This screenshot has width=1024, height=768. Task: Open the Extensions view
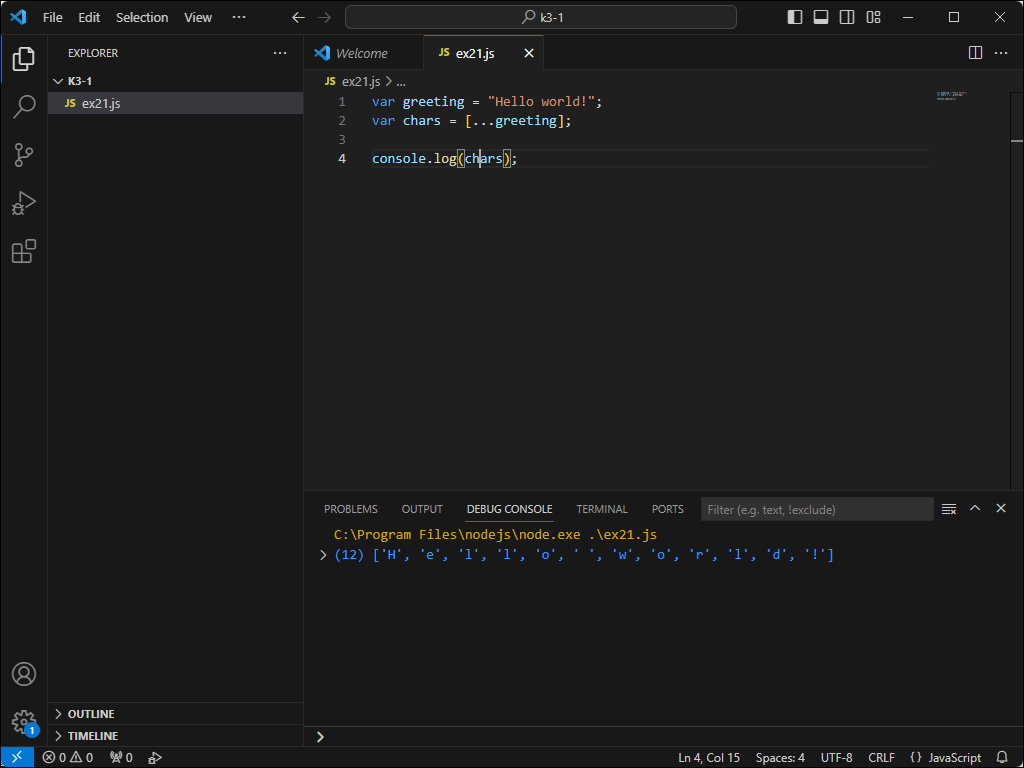pos(24,251)
